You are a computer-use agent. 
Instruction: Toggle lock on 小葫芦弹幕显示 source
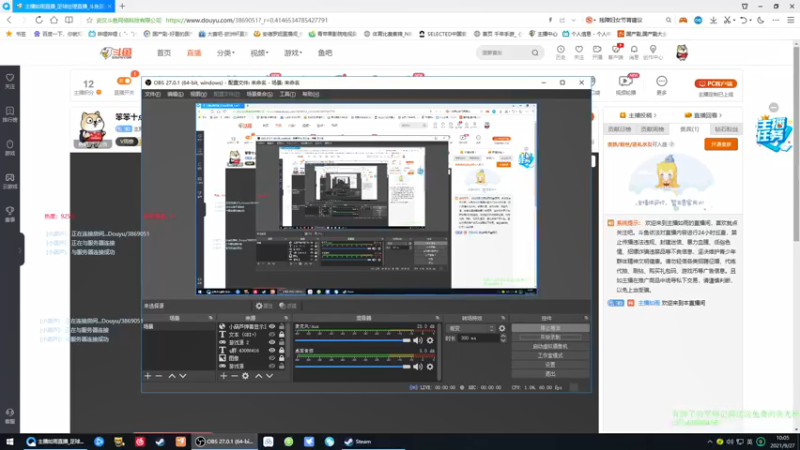[282, 327]
